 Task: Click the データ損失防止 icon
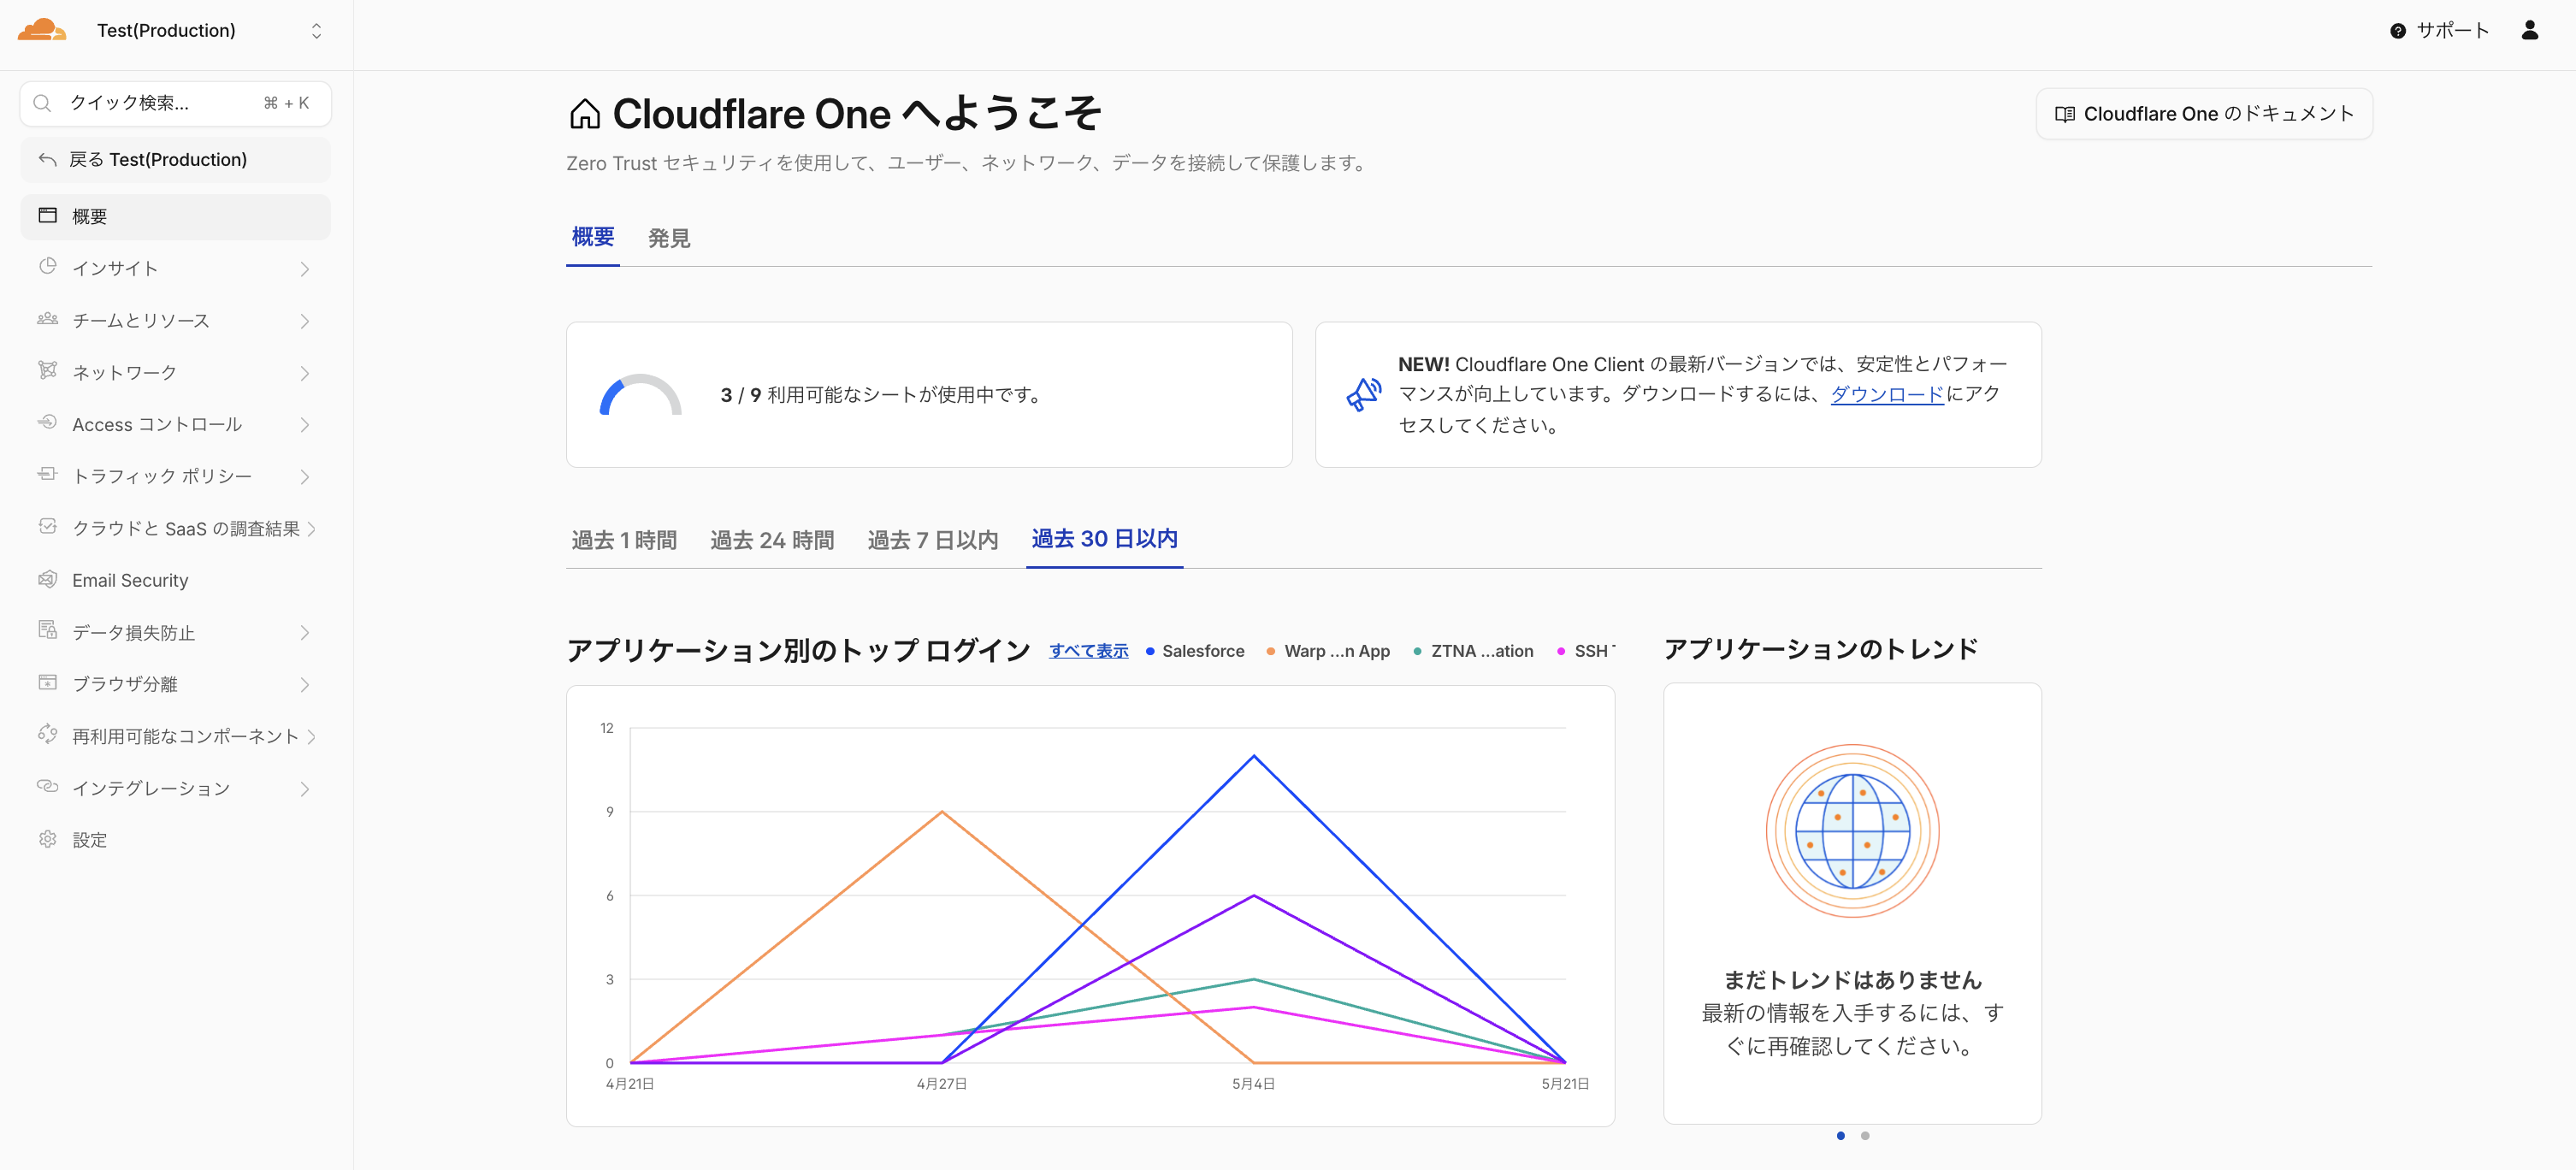tap(47, 631)
